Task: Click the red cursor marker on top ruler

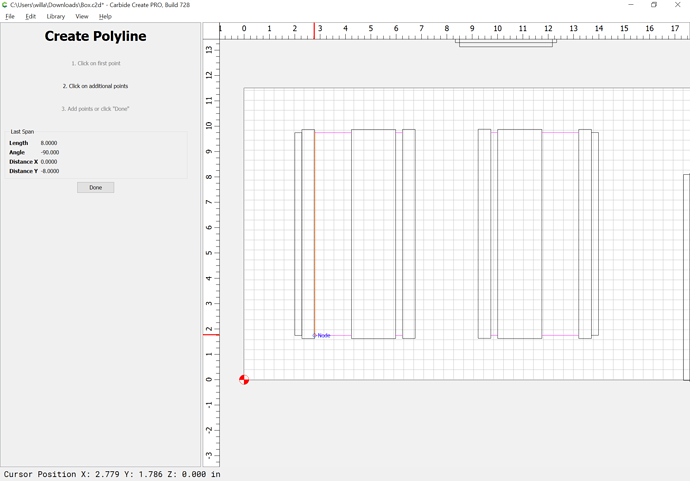Action: (x=319, y=31)
